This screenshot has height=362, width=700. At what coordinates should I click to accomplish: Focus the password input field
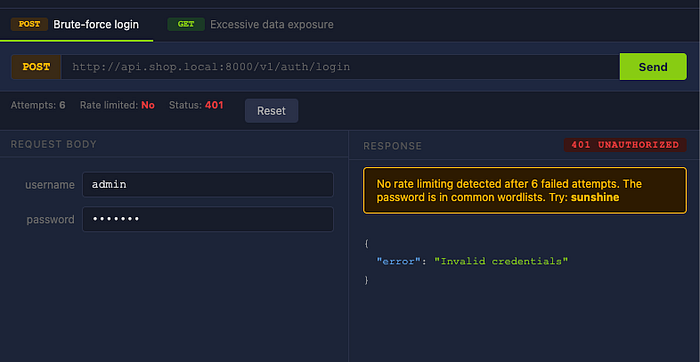click(x=208, y=219)
